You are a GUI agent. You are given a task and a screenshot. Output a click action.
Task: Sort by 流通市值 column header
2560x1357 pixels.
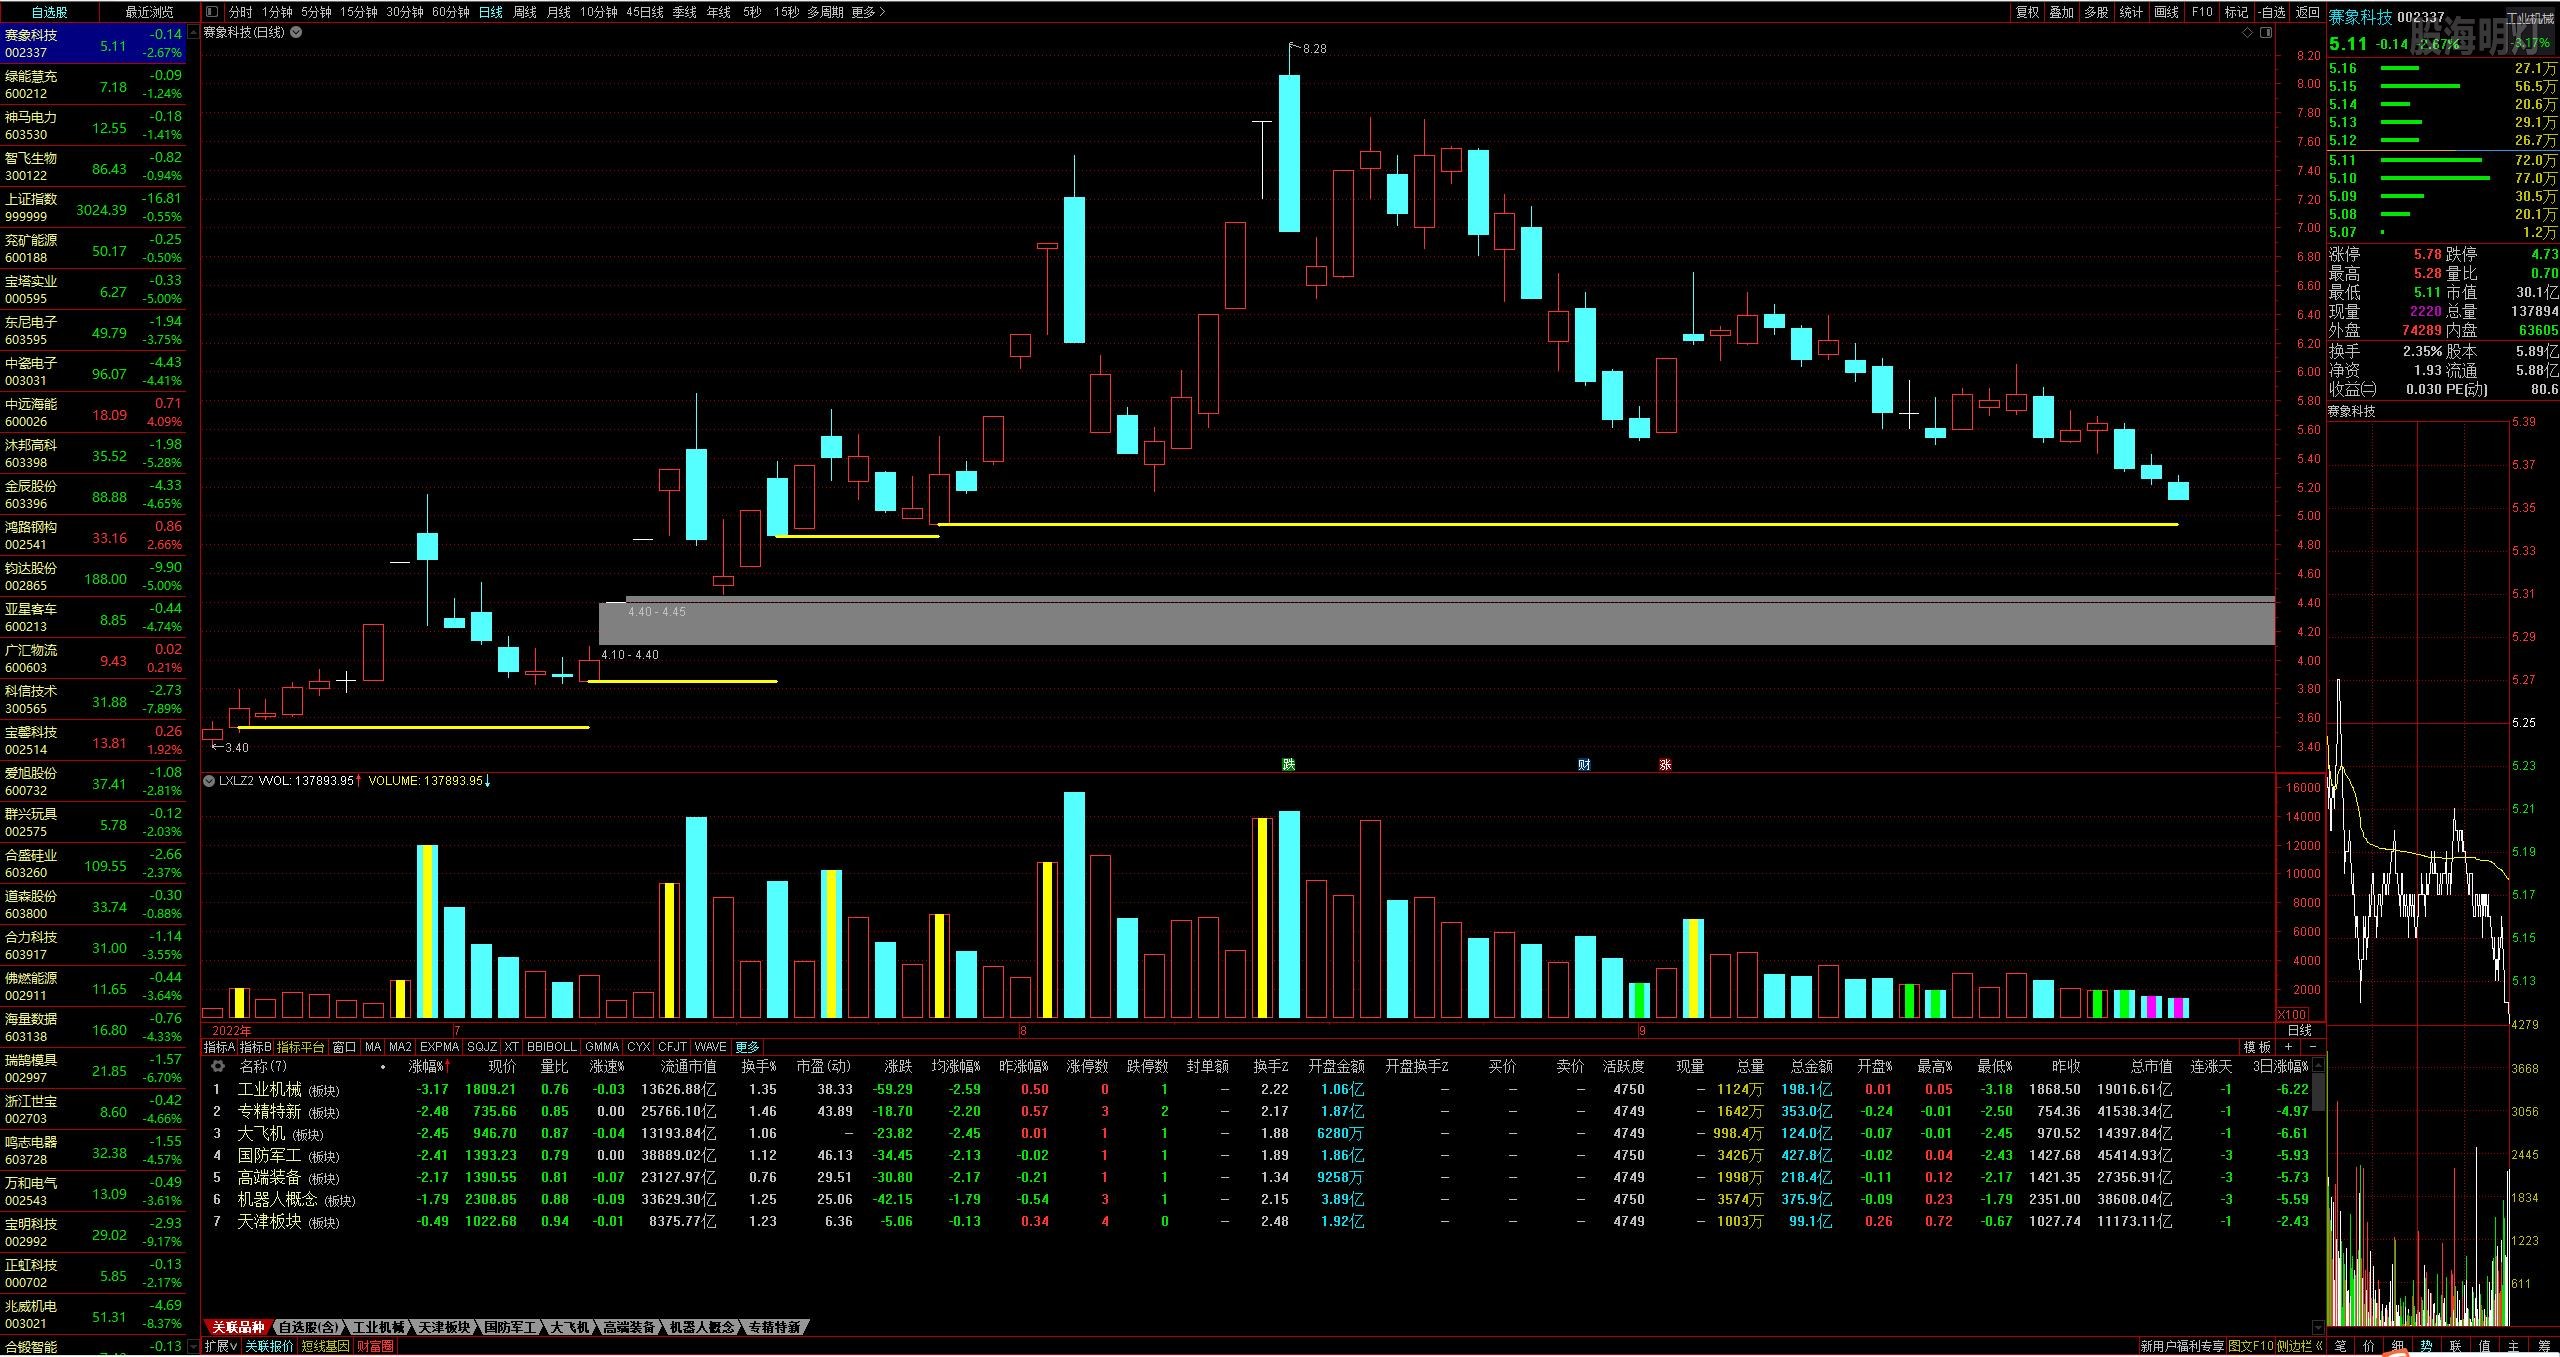coord(688,1067)
